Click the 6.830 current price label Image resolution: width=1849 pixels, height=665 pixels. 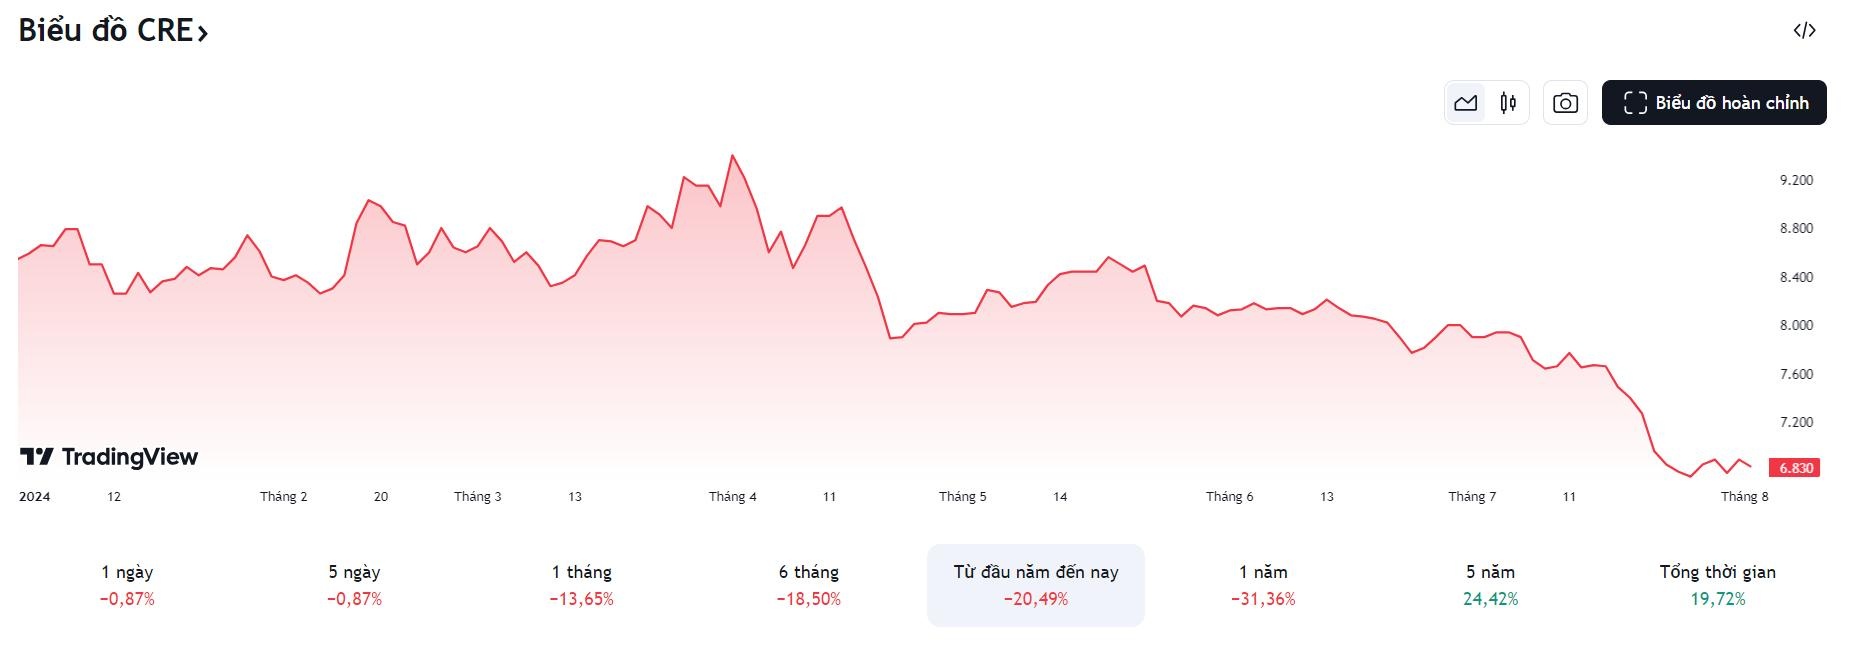[1795, 468]
